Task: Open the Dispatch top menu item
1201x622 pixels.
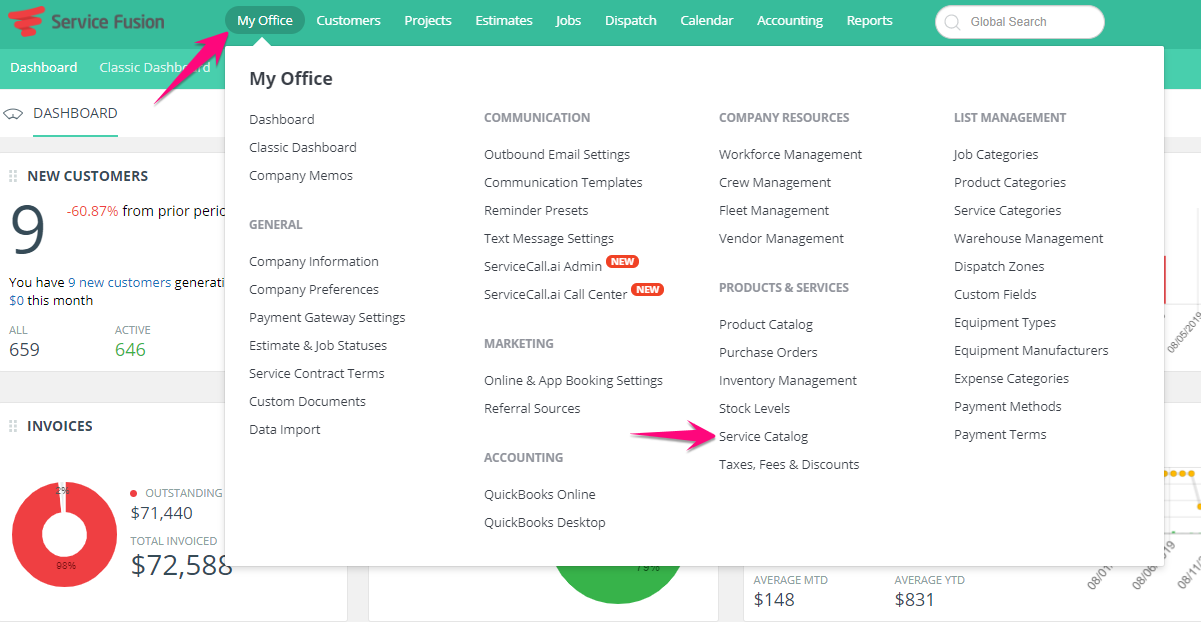Action: tap(631, 21)
